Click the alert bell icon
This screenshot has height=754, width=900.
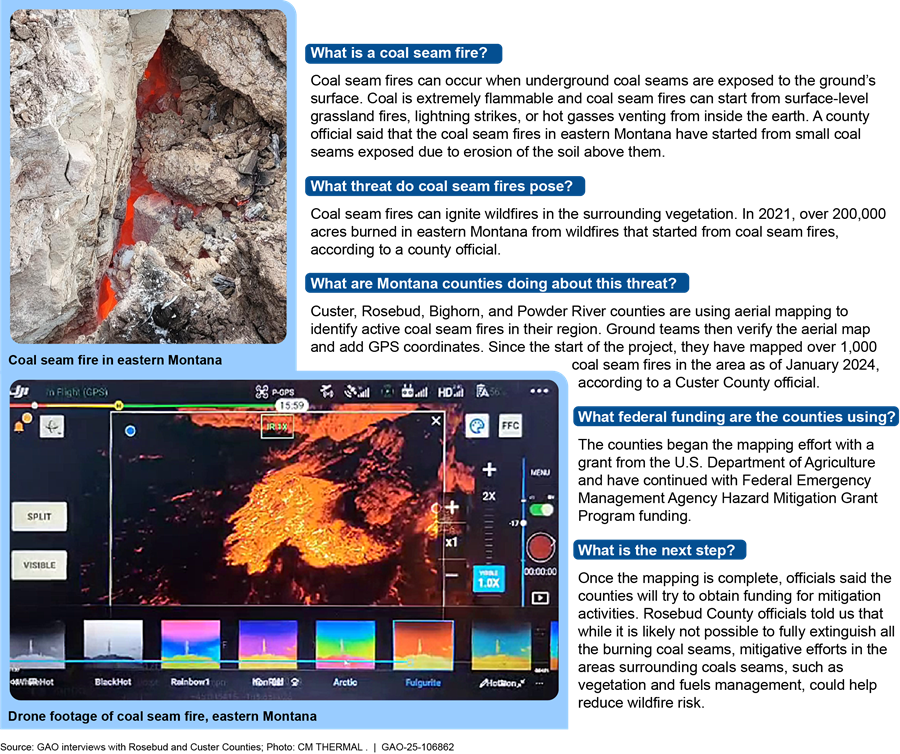(x=17, y=426)
